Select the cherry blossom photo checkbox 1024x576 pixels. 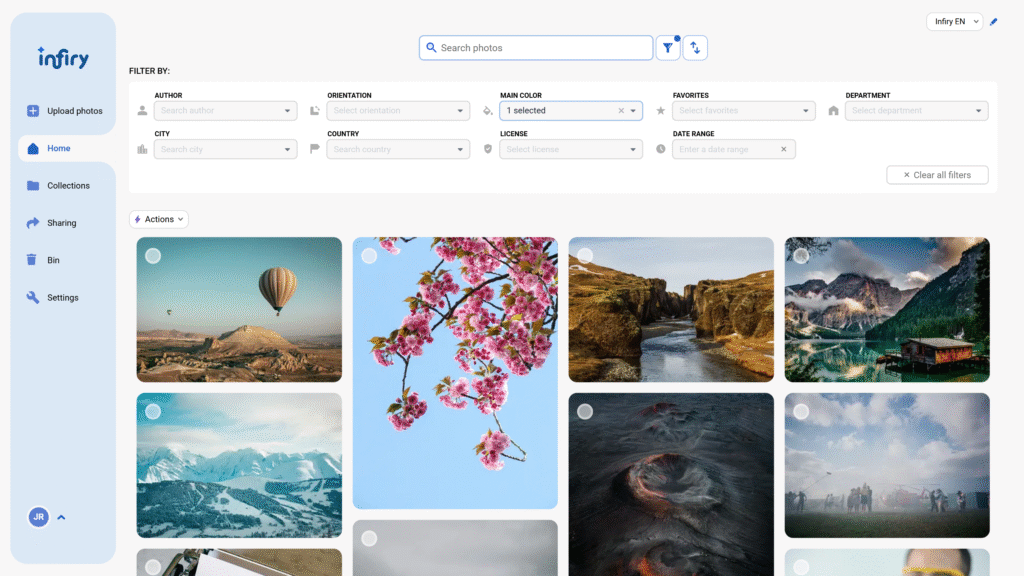pos(369,256)
